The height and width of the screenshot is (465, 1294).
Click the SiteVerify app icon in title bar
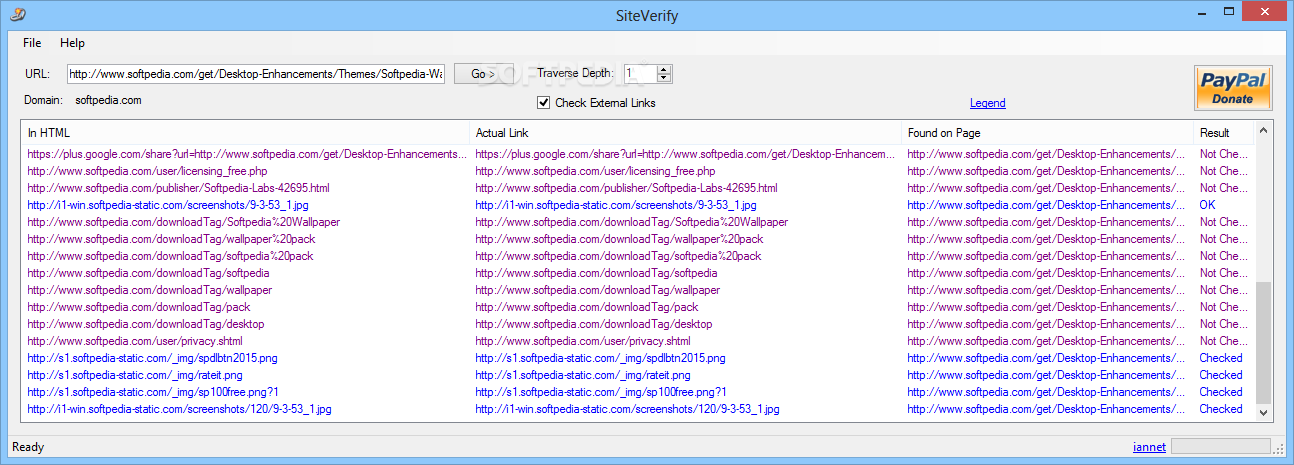click(18, 13)
